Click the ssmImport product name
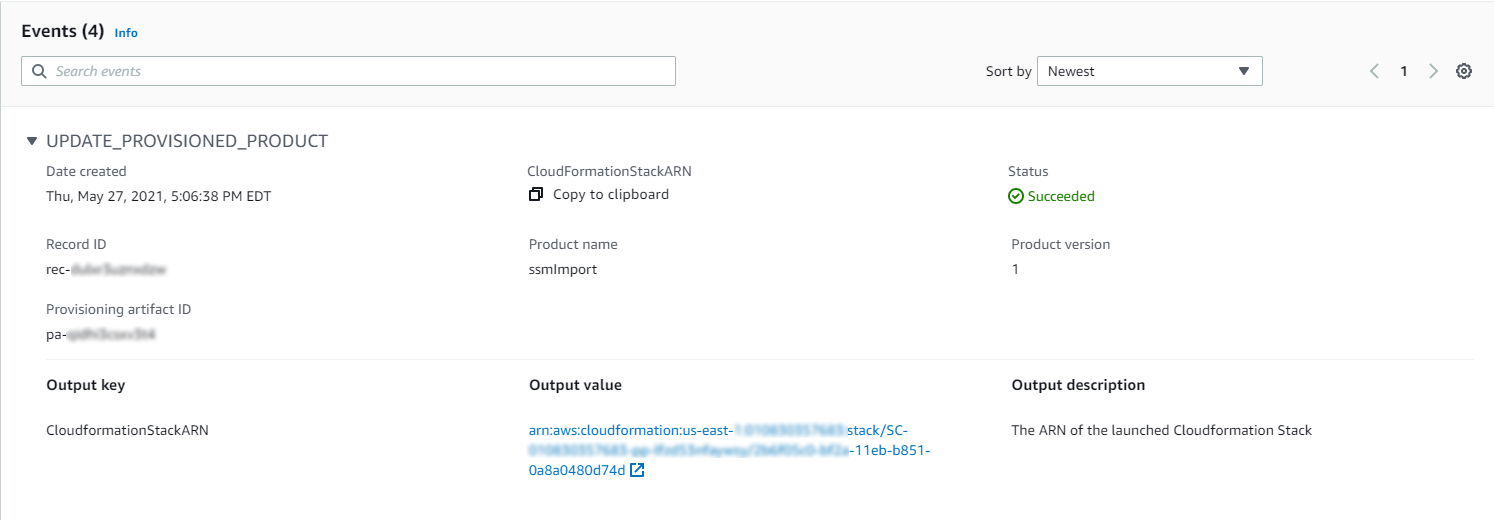The image size is (1494, 520). click(563, 269)
